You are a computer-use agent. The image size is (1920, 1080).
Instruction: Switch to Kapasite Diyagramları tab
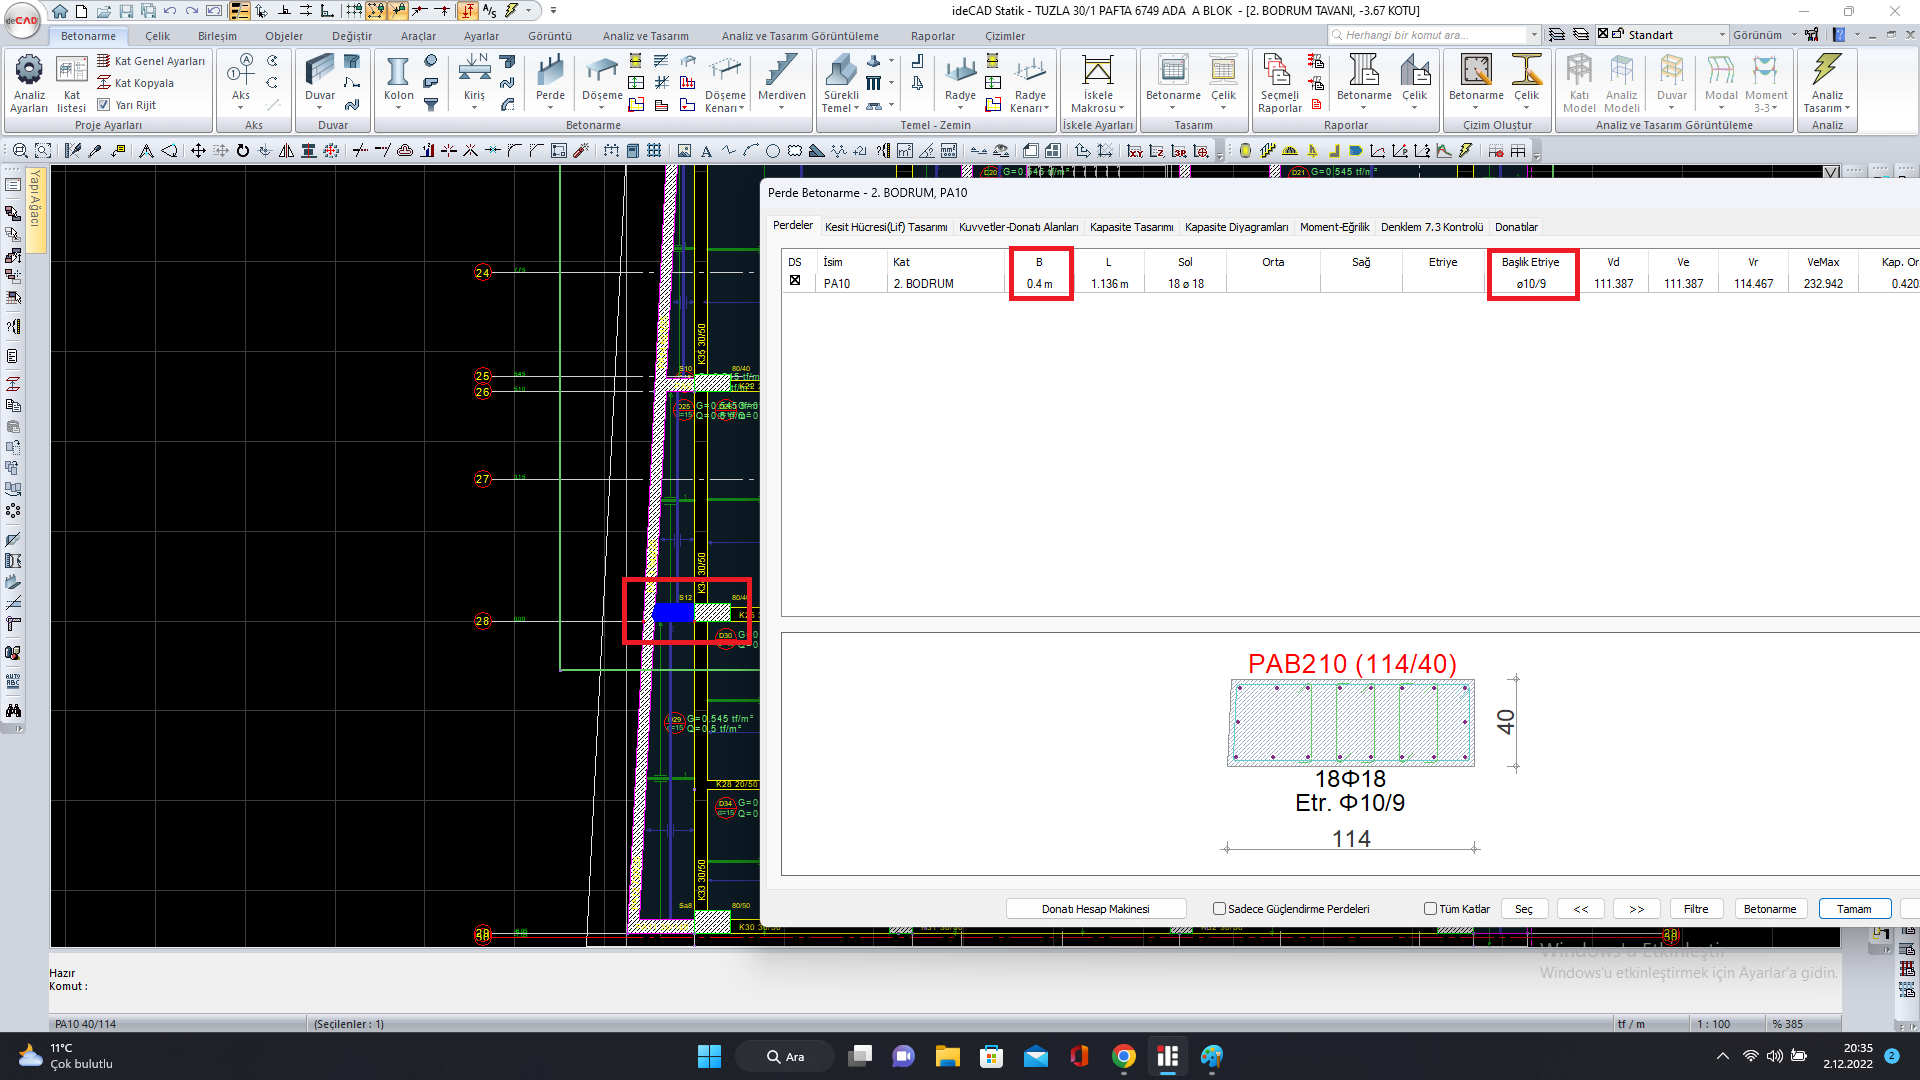(1236, 227)
